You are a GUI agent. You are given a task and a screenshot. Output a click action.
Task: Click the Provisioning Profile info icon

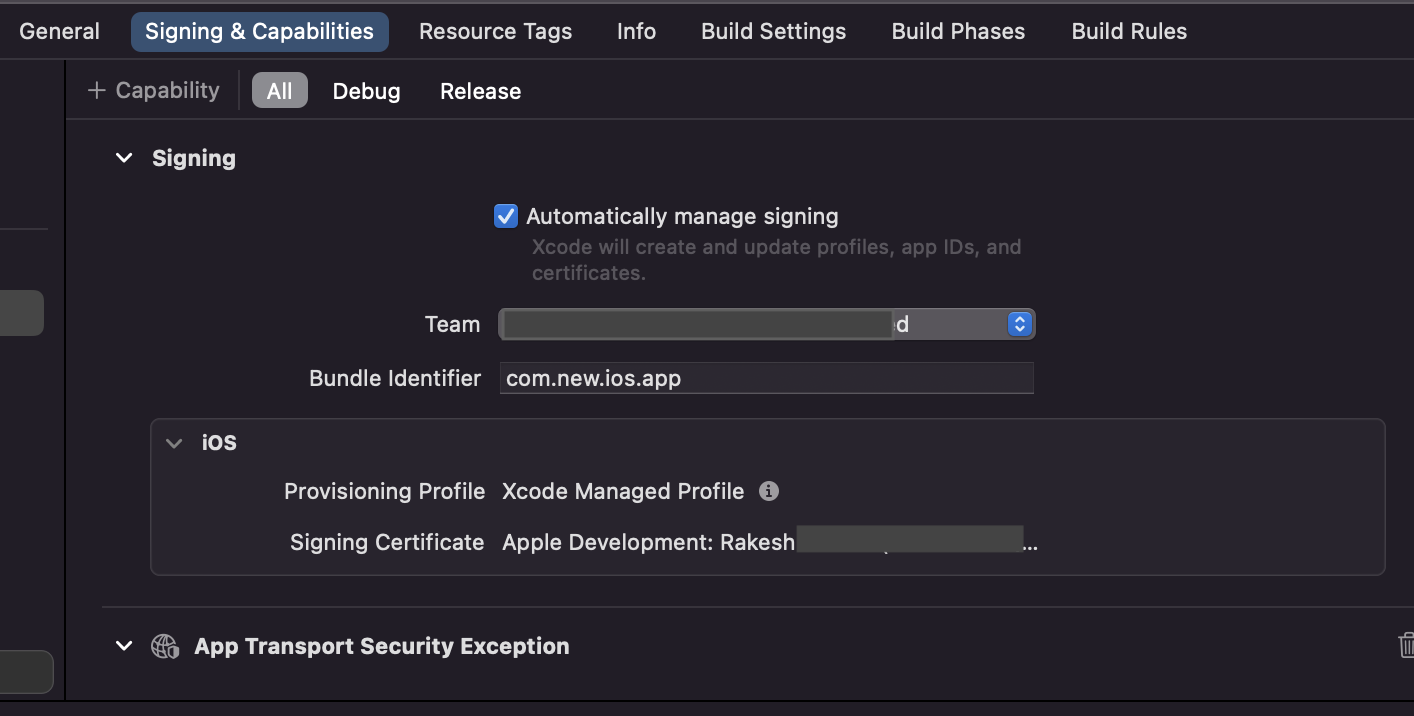pyautogui.click(x=768, y=491)
